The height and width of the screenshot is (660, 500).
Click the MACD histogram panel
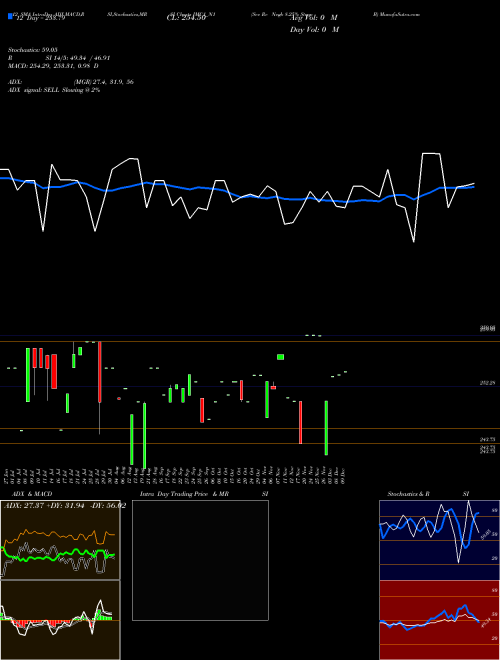pos(60,620)
